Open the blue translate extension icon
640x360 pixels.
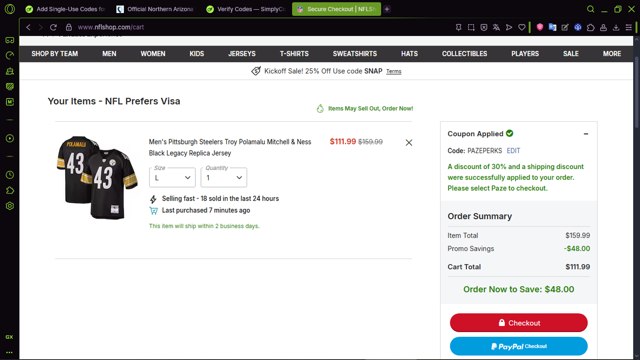552,27
